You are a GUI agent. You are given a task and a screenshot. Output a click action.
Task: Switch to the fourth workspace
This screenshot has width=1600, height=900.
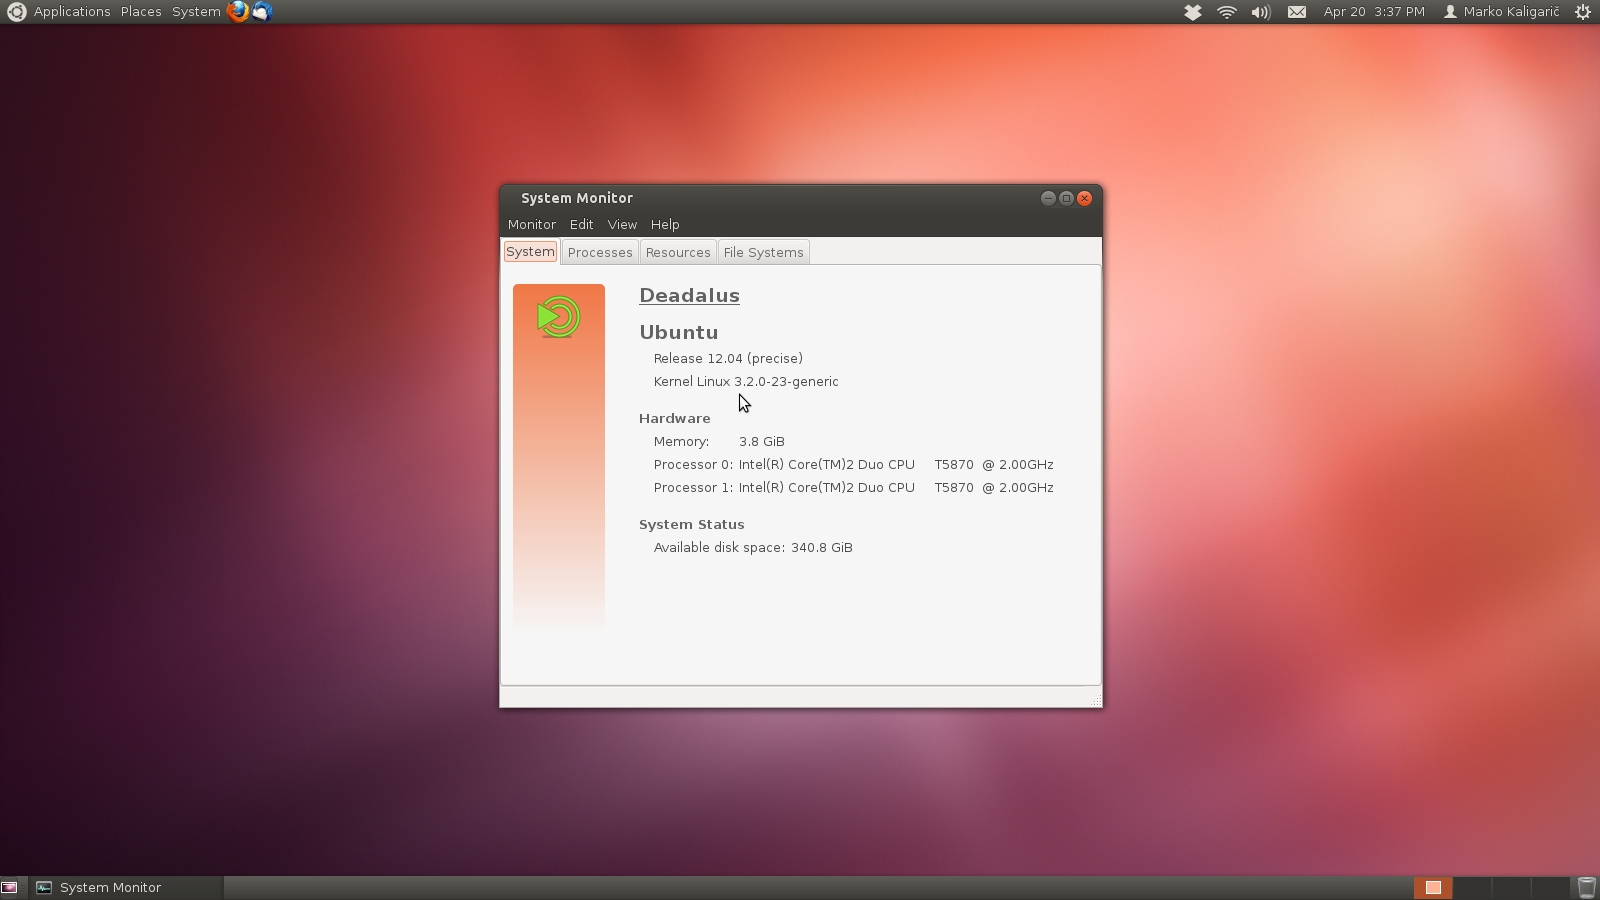coord(1550,888)
